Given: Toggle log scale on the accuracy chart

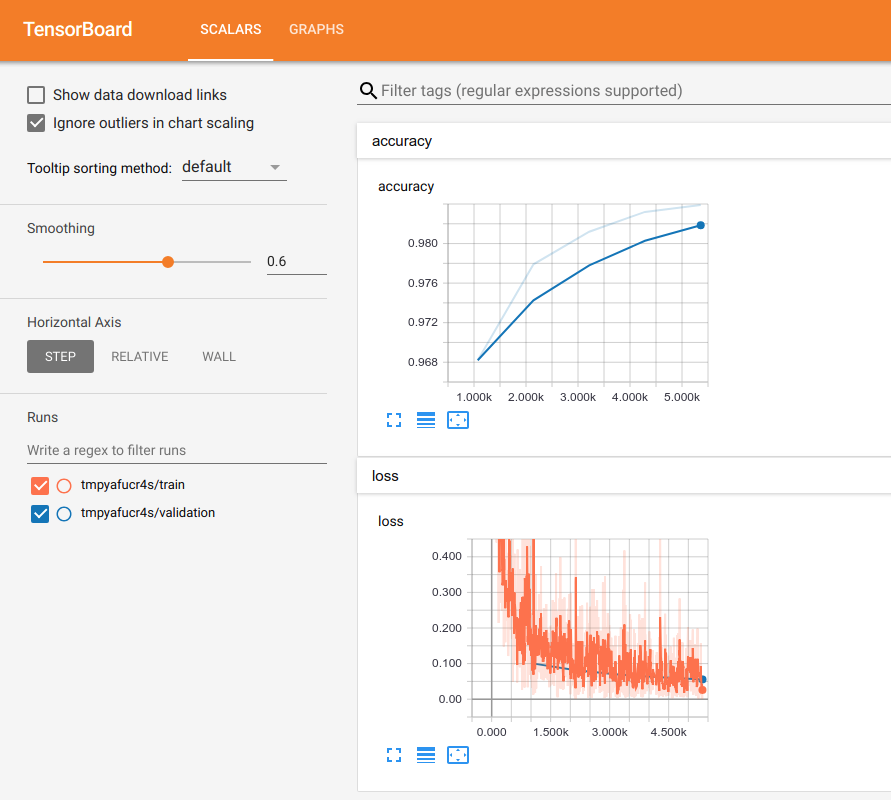Looking at the screenshot, I should 426,420.
